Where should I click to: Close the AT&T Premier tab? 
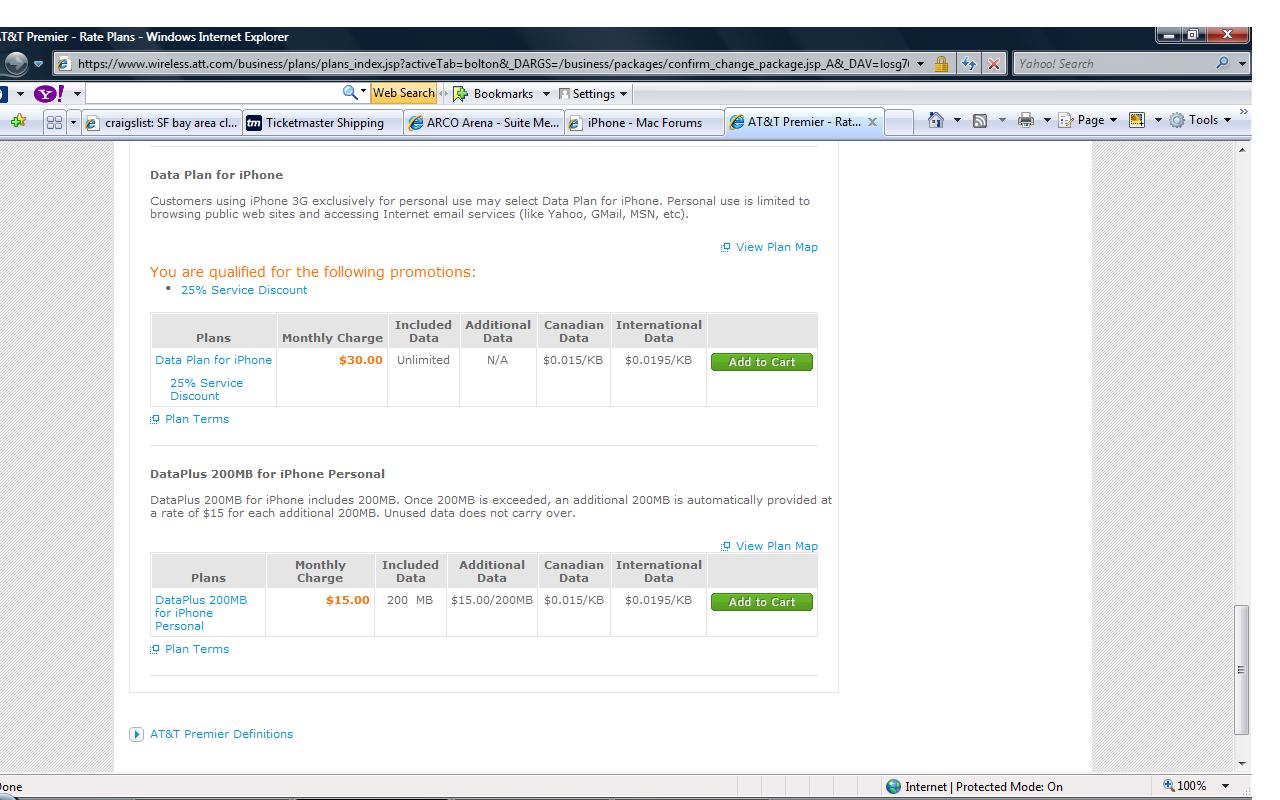[871, 122]
